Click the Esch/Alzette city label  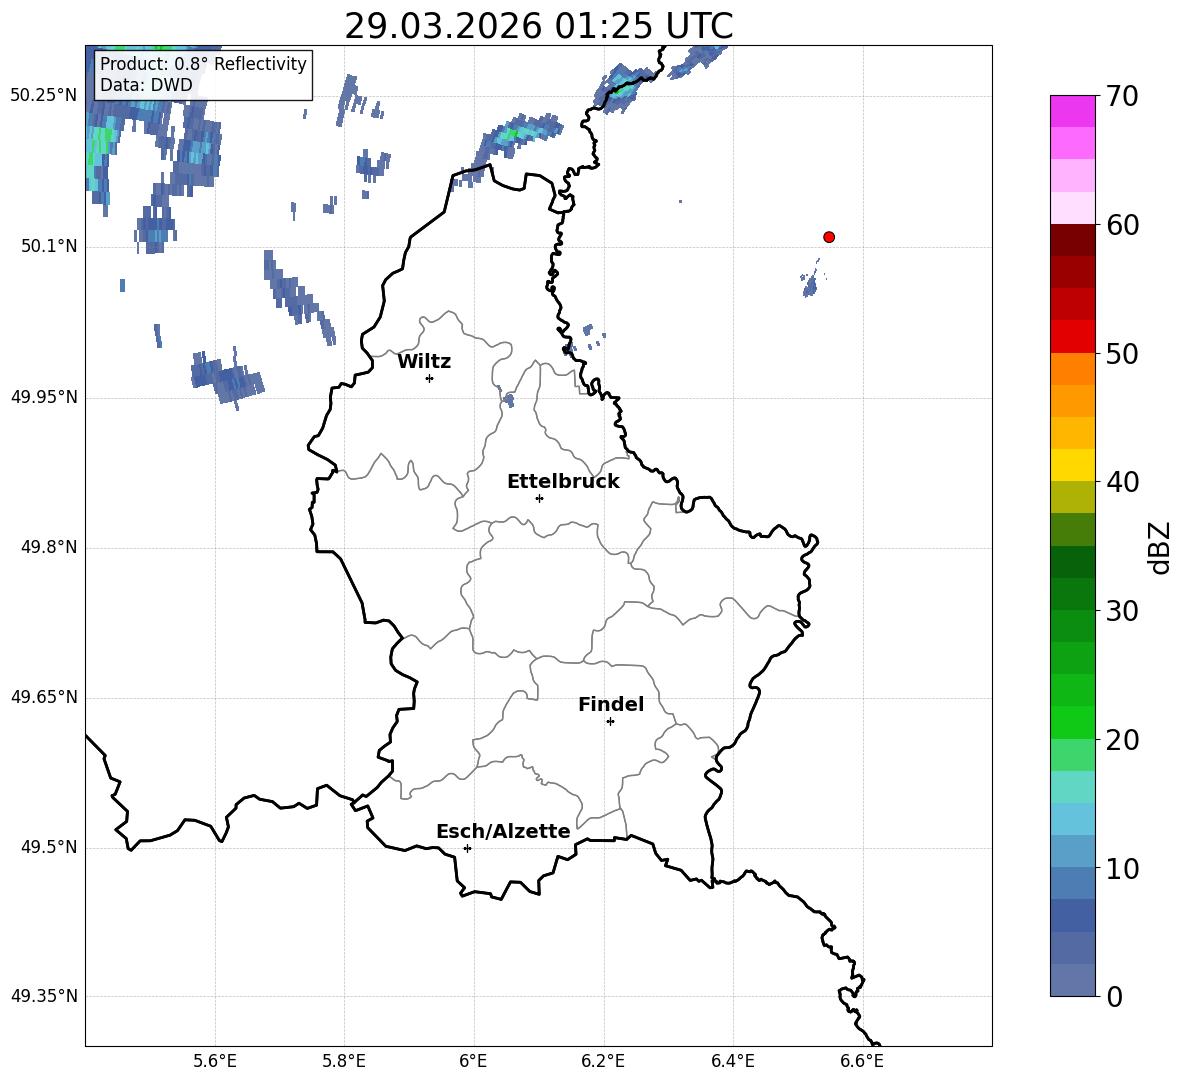(503, 831)
